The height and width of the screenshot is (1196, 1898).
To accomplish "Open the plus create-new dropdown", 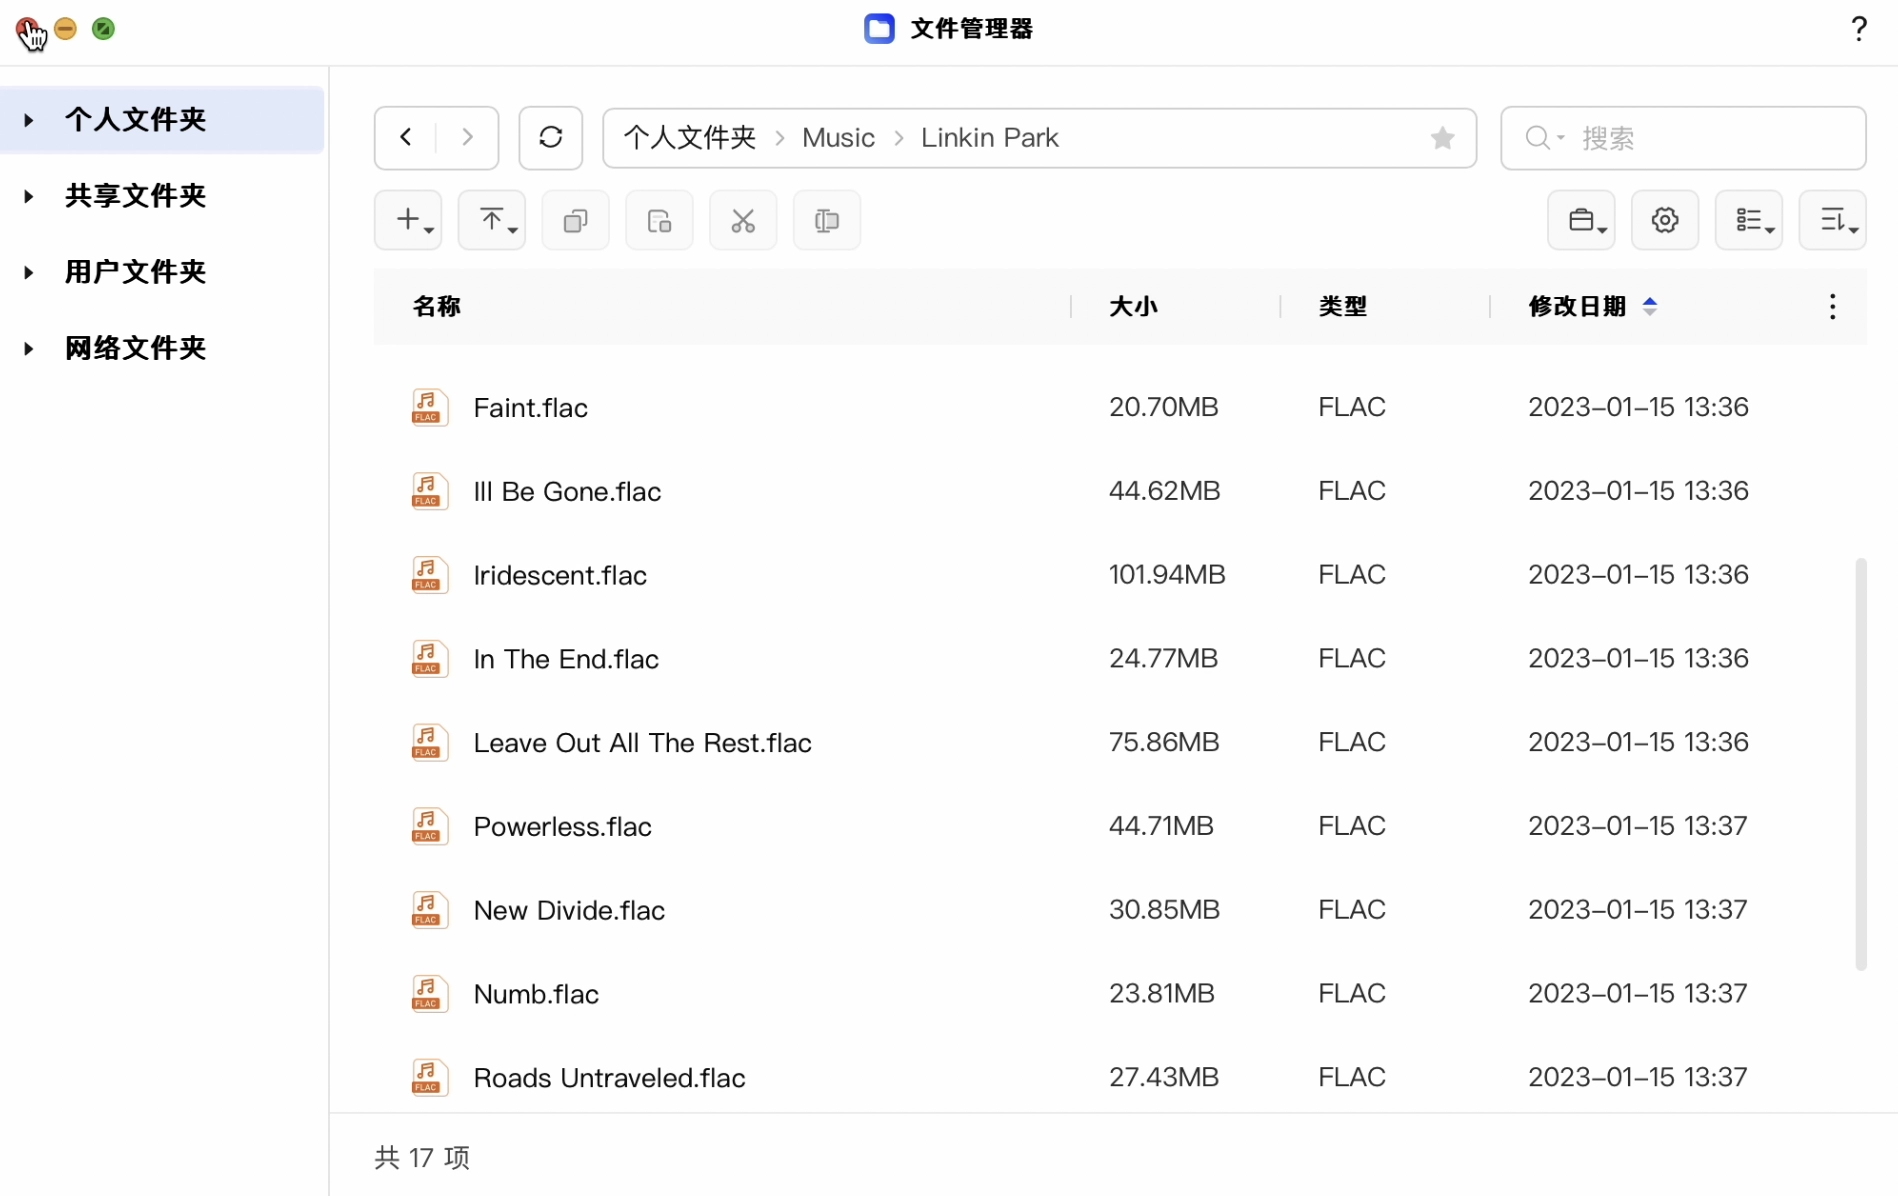I will tap(408, 221).
